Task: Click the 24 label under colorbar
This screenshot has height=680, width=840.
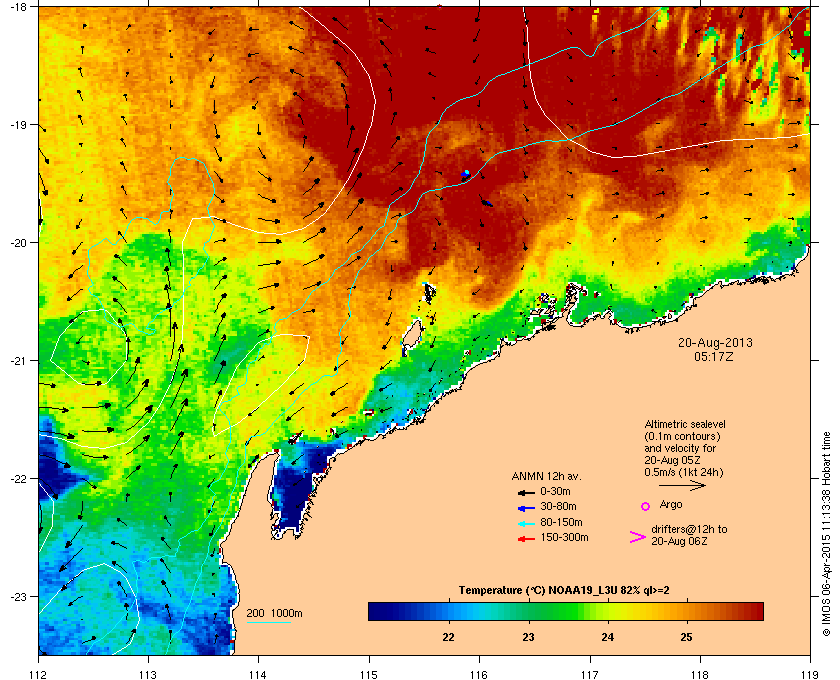Action: 608,637
